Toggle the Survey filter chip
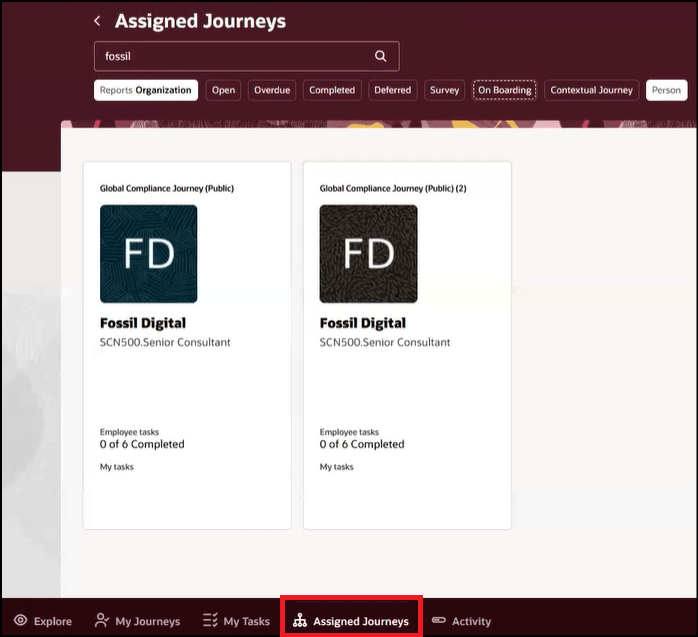Image resolution: width=698 pixels, height=637 pixels. click(x=444, y=90)
